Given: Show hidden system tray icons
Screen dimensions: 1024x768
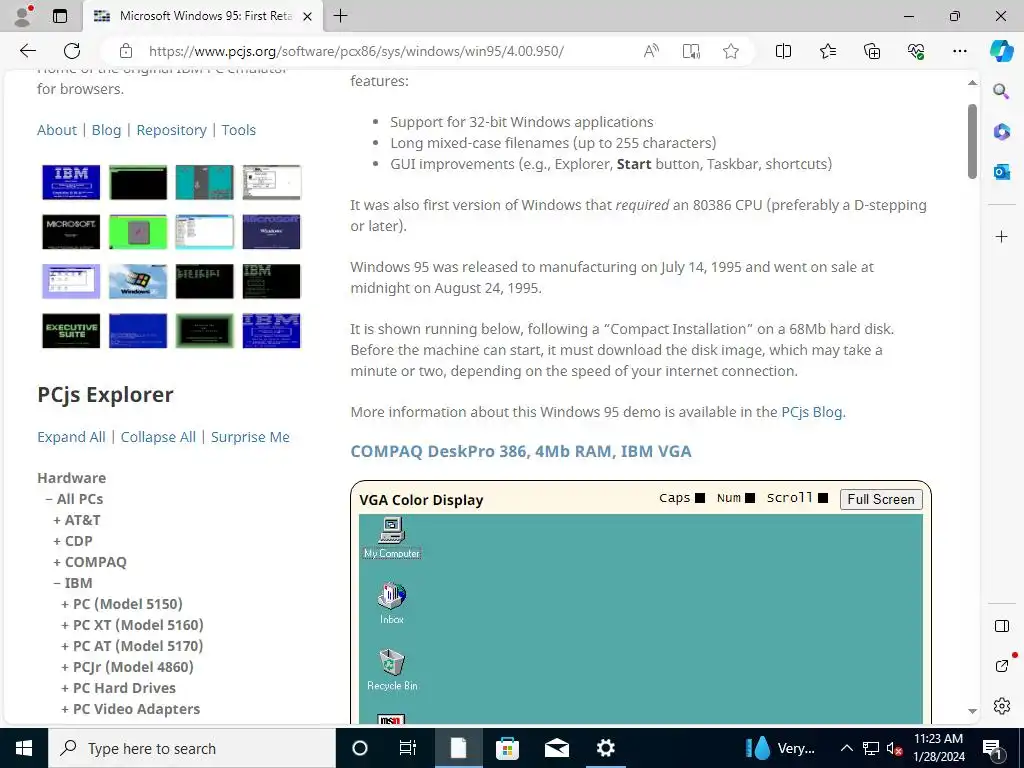Looking at the screenshot, I should click(846, 748).
